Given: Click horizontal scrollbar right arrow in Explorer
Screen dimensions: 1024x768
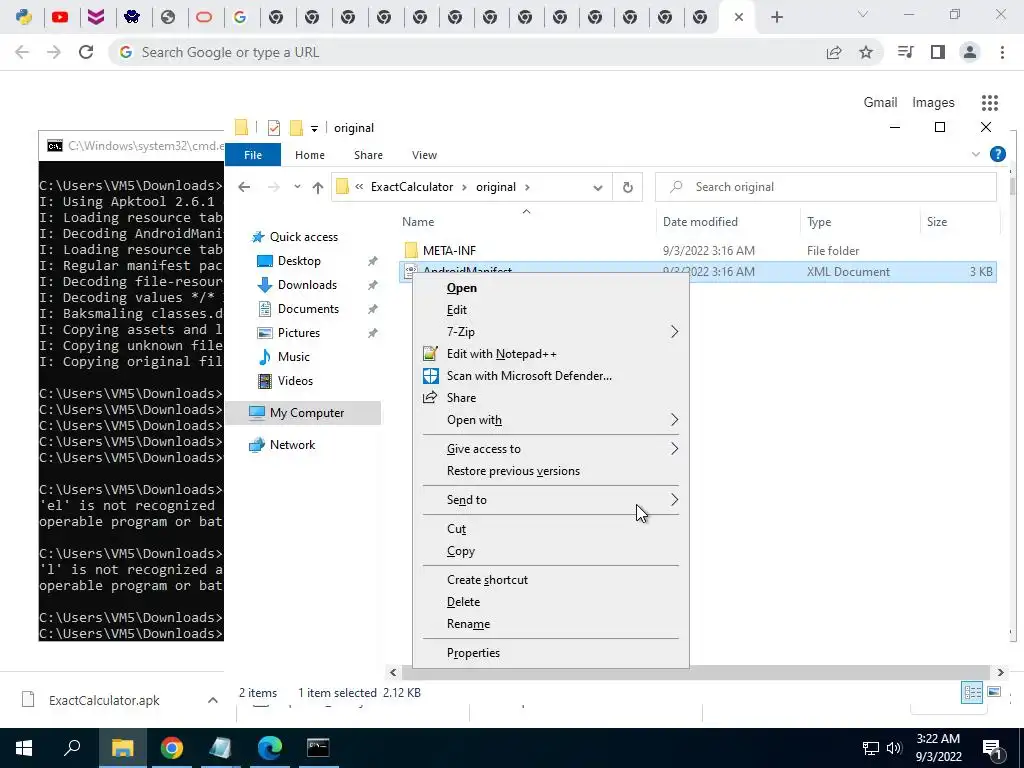Looking at the screenshot, I should (1000, 672).
